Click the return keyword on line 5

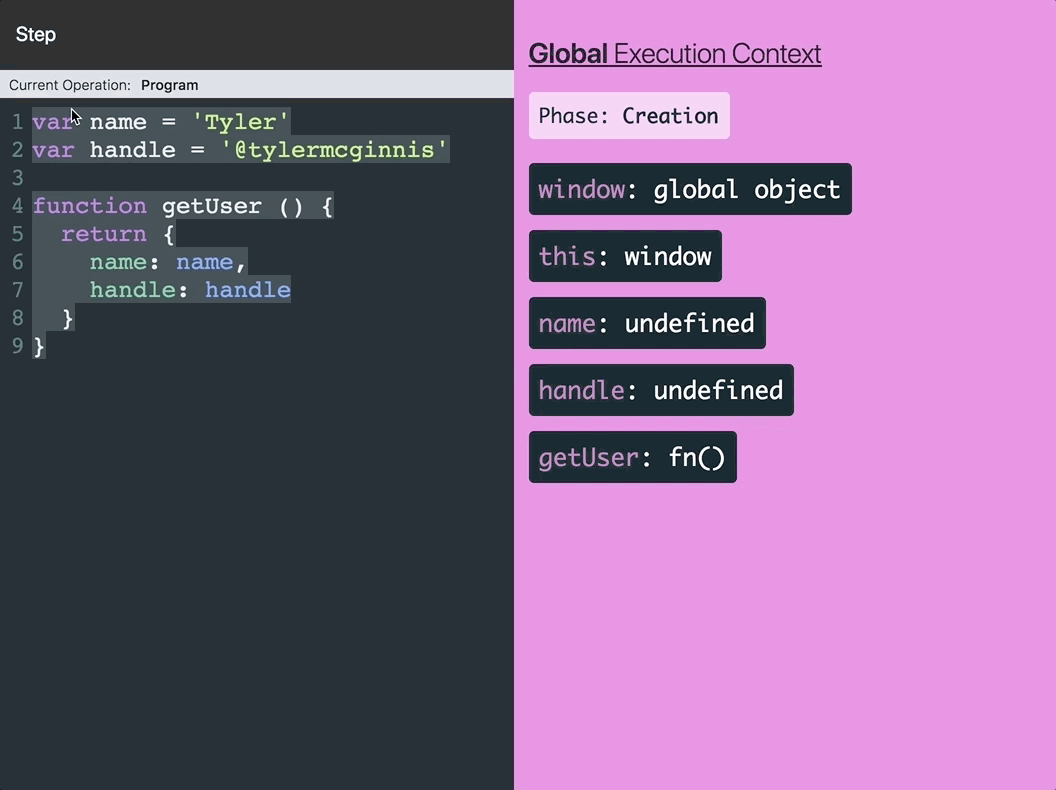103,234
